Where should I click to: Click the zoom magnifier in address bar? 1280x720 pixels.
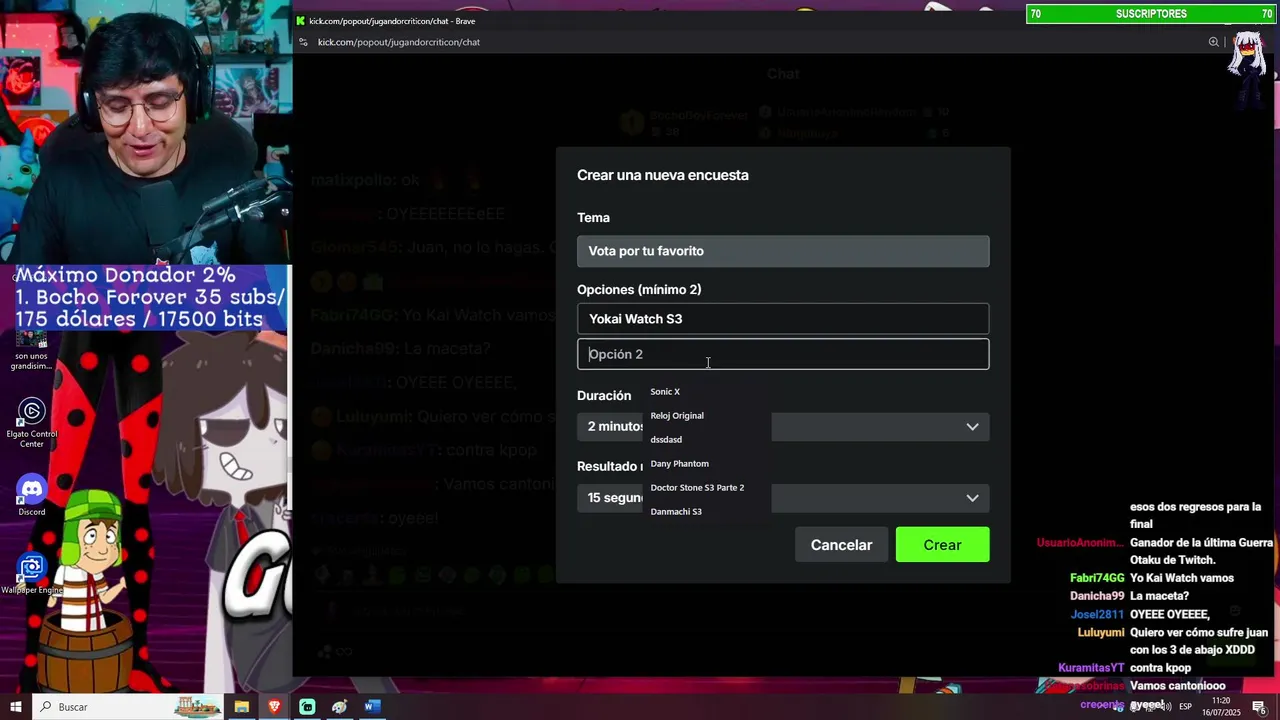coord(1213,42)
